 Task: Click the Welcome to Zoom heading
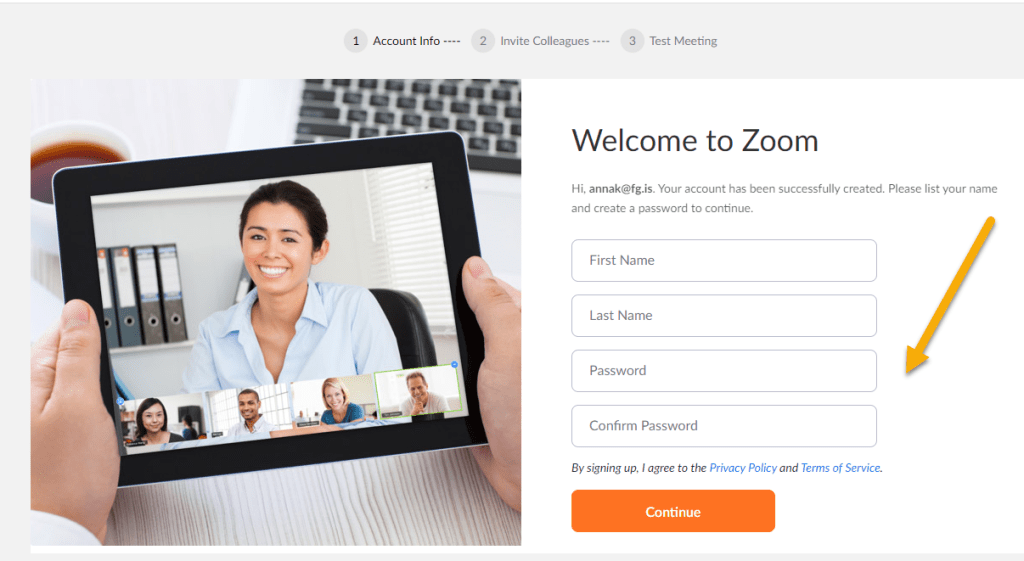pos(695,141)
